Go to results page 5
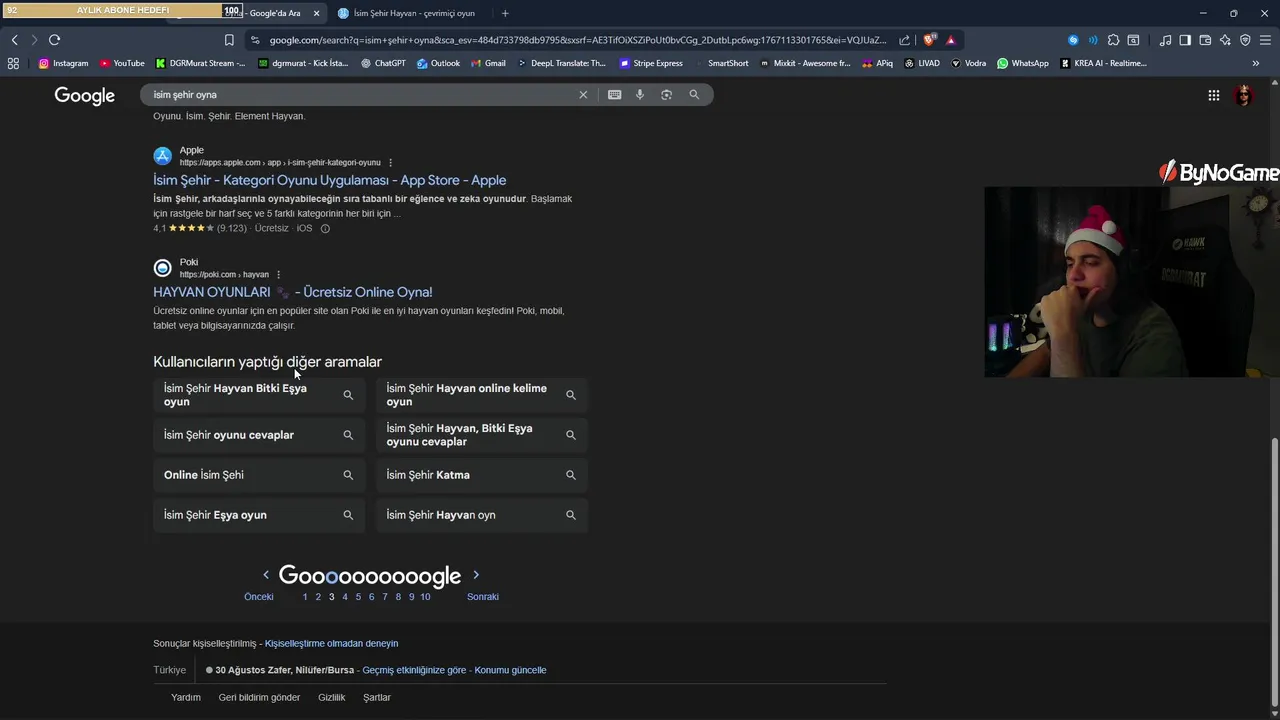 tap(358, 597)
